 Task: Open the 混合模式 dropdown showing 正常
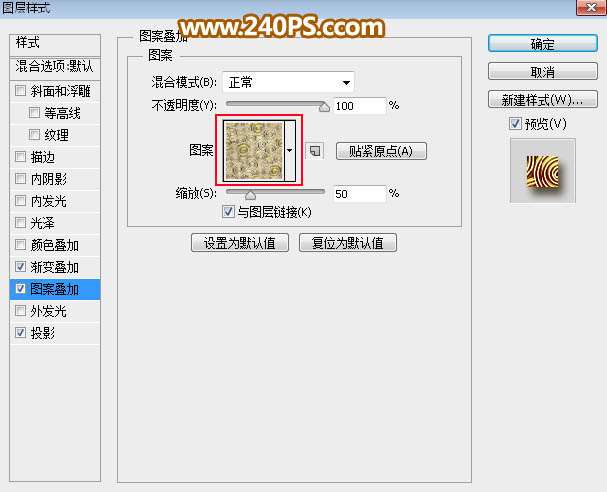(288, 82)
